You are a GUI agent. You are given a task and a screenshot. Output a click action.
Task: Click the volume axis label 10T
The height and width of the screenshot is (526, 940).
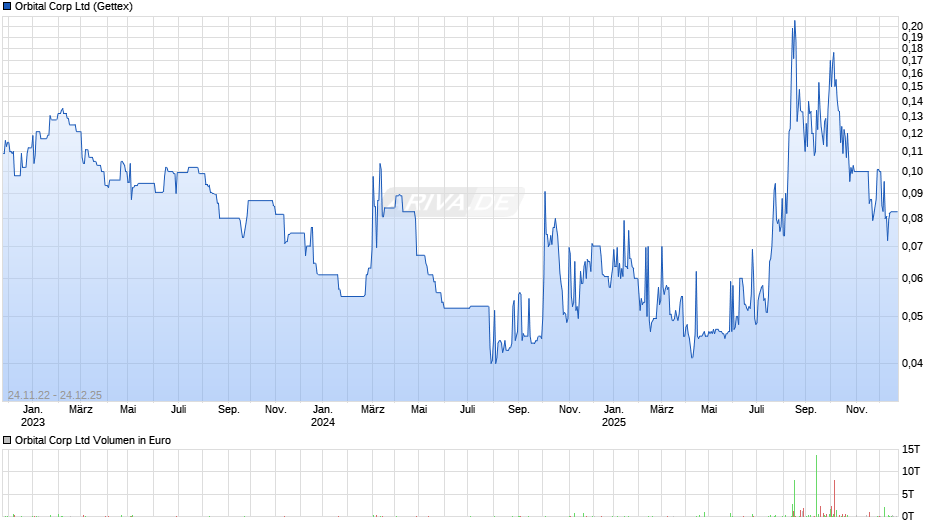point(911,471)
